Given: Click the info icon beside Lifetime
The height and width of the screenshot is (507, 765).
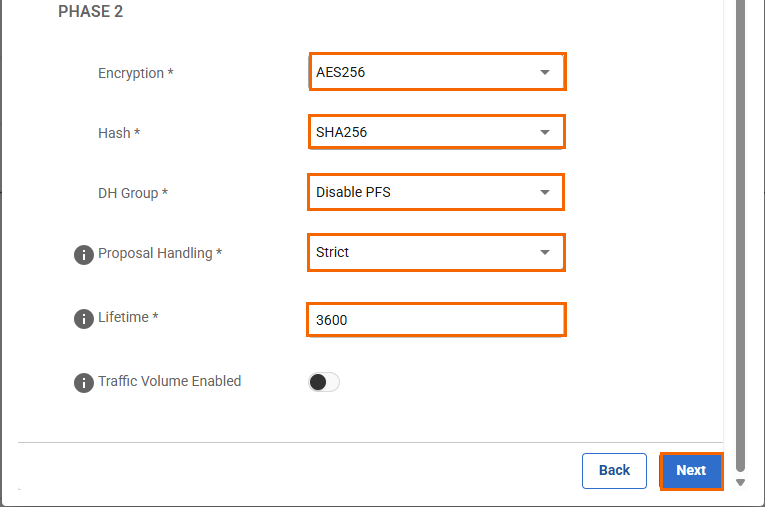Looking at the screenshot, I should 84,319.
